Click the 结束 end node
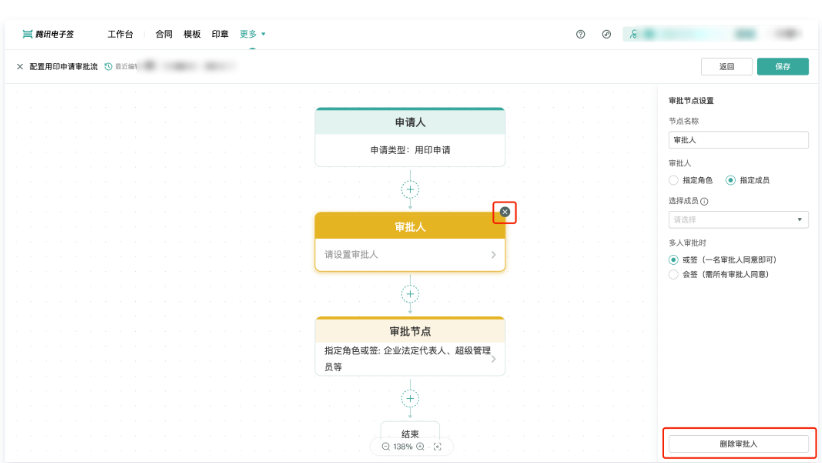Image resolution: width=822 pixels, height=463 pixels. (410, 434)
